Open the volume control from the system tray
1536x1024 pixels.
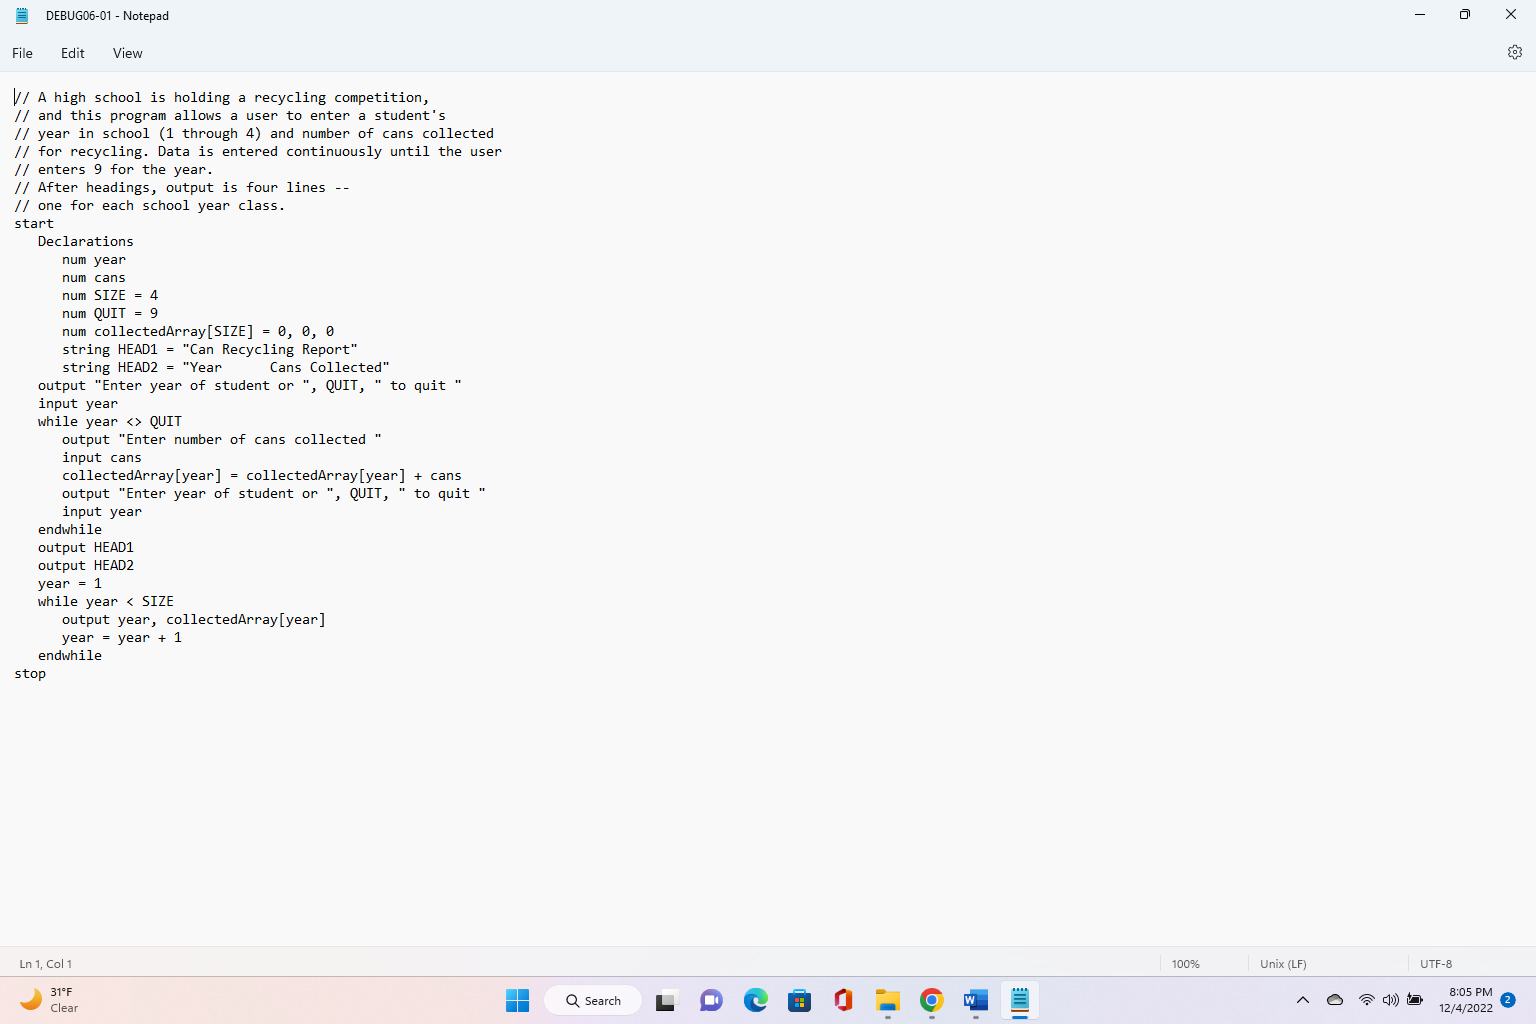(1391, 1000)
